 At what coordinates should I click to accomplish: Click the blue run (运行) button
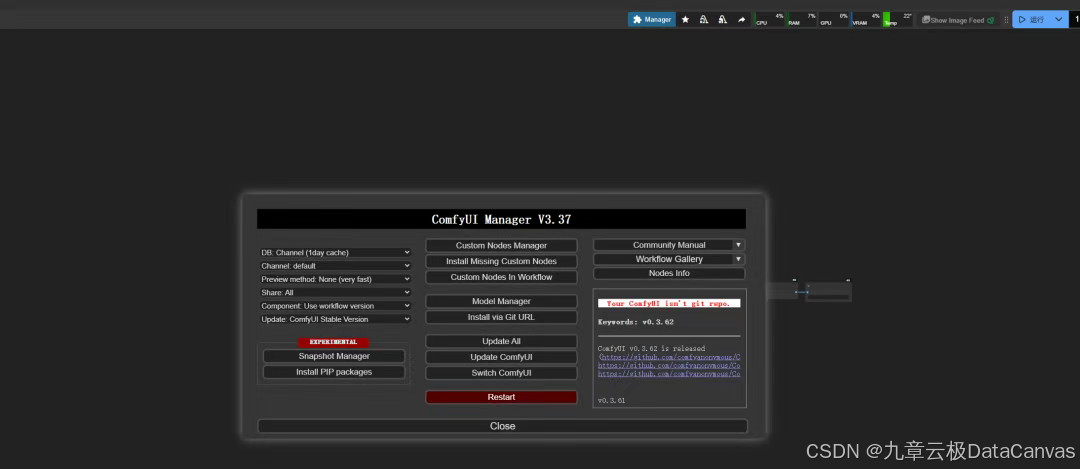1030,19
